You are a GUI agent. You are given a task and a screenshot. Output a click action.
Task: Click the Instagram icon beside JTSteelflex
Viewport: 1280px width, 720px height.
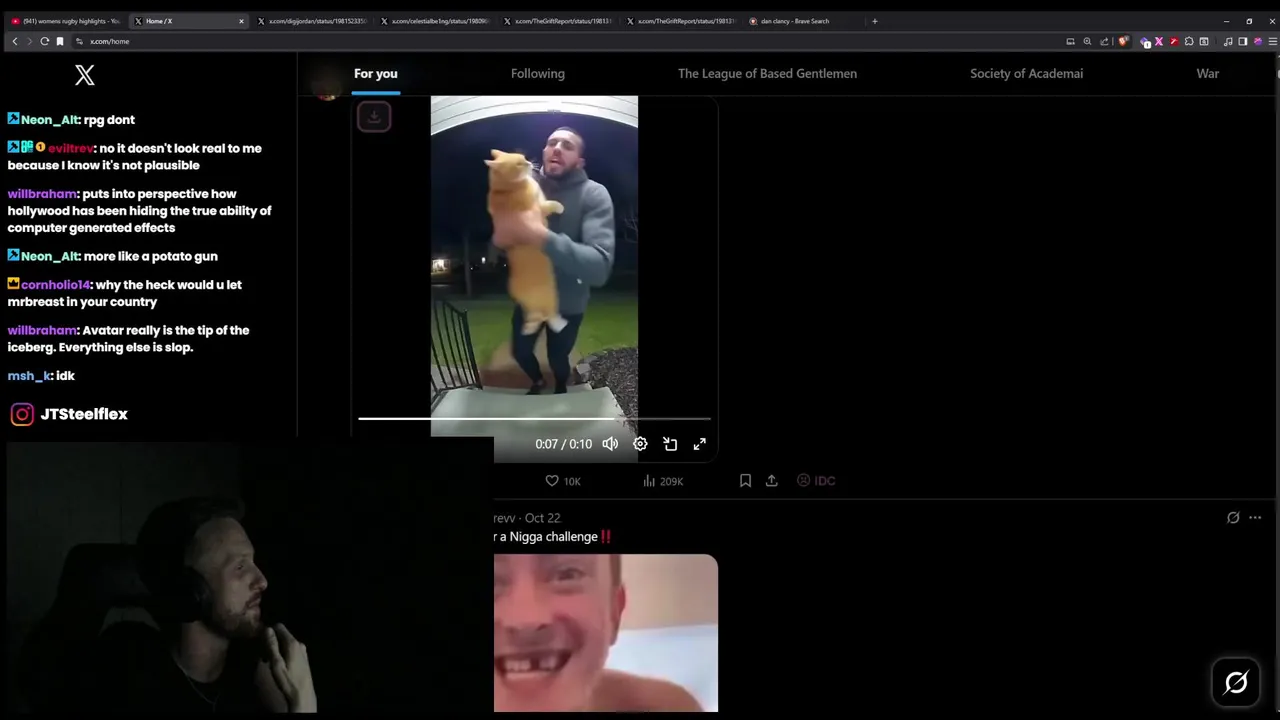coord(22,414)
